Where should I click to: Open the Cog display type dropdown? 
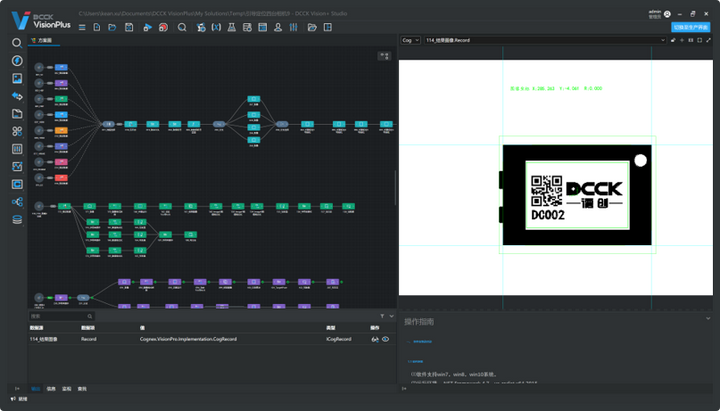click(410, 41)
